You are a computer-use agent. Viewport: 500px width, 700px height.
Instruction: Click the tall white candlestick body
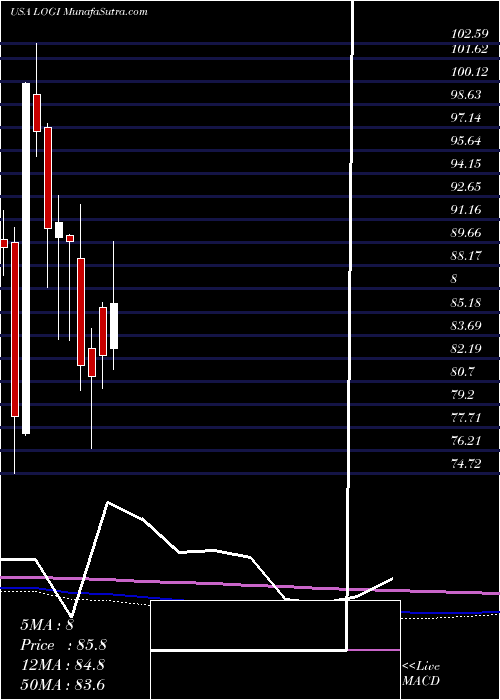pyautogui.click(x=26, y=258)
